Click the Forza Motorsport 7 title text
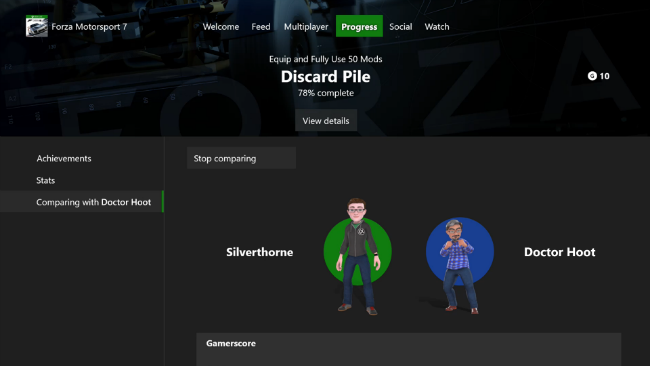650x366 pixels. [x=89, y=27]
